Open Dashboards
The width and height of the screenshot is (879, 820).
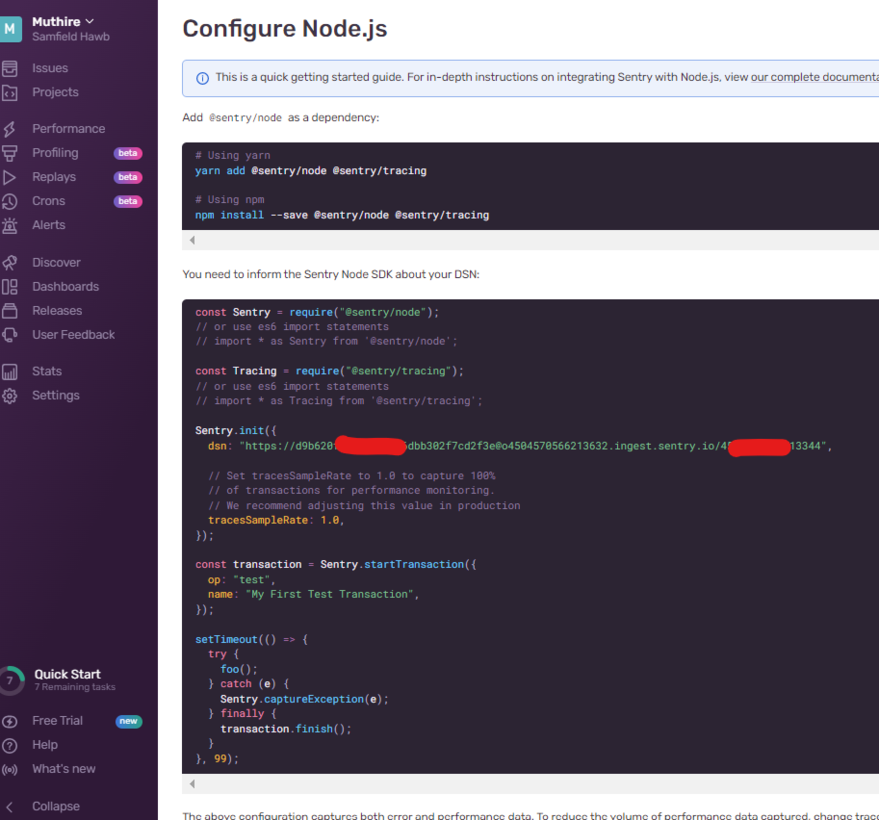point(66,287)
